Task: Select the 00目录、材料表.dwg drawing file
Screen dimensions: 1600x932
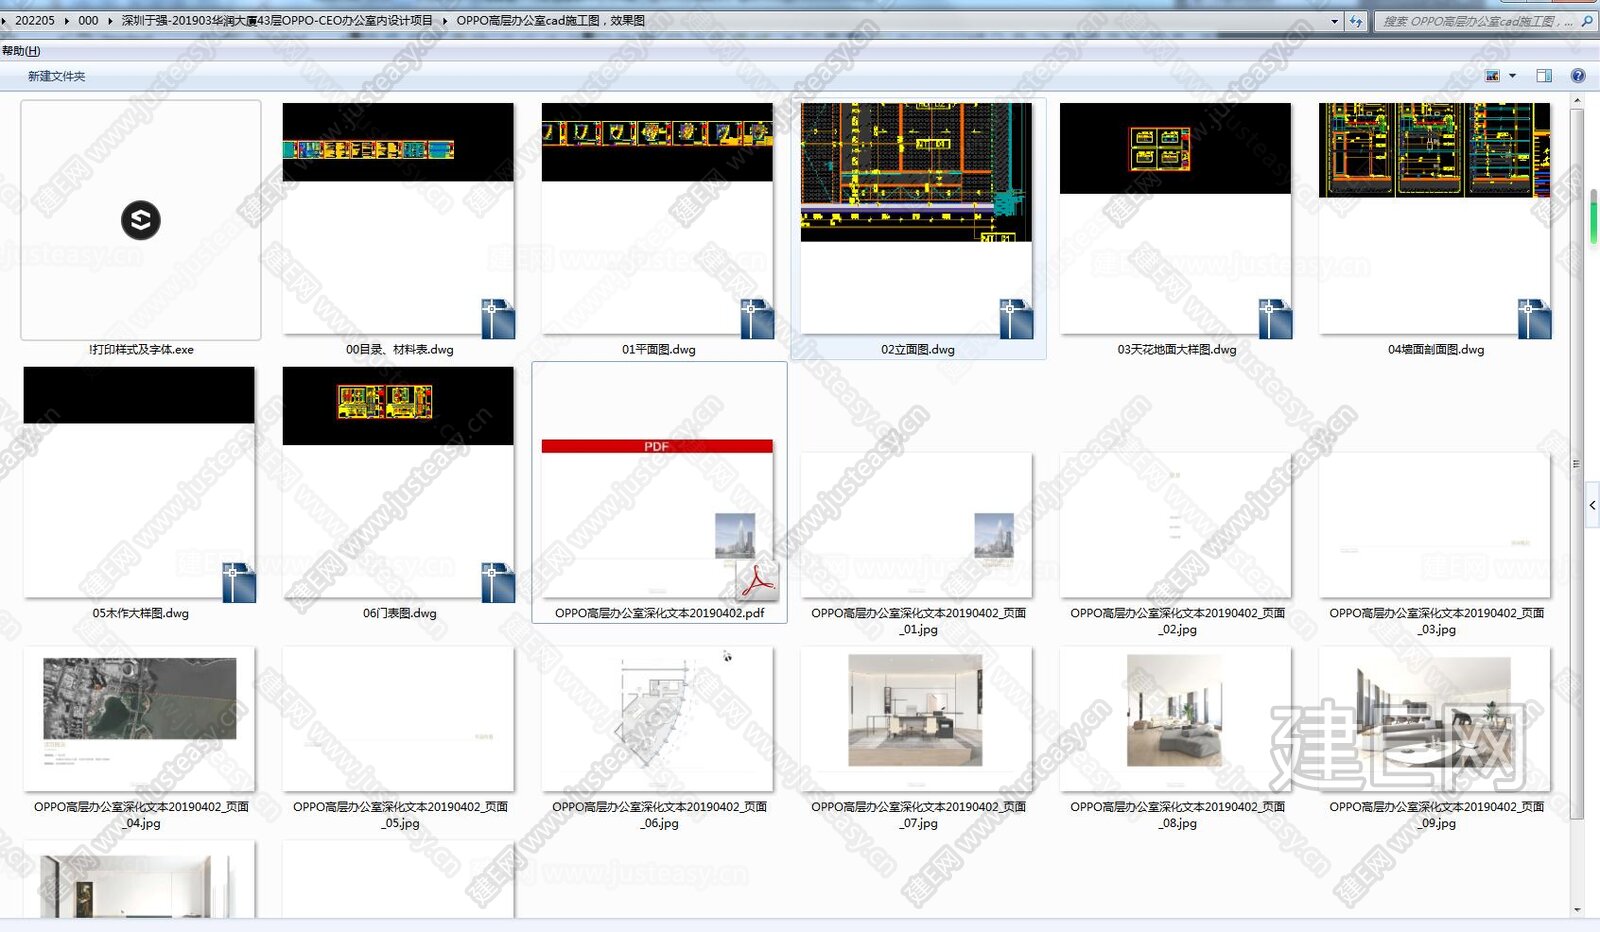Action: [x=399, y=229]
